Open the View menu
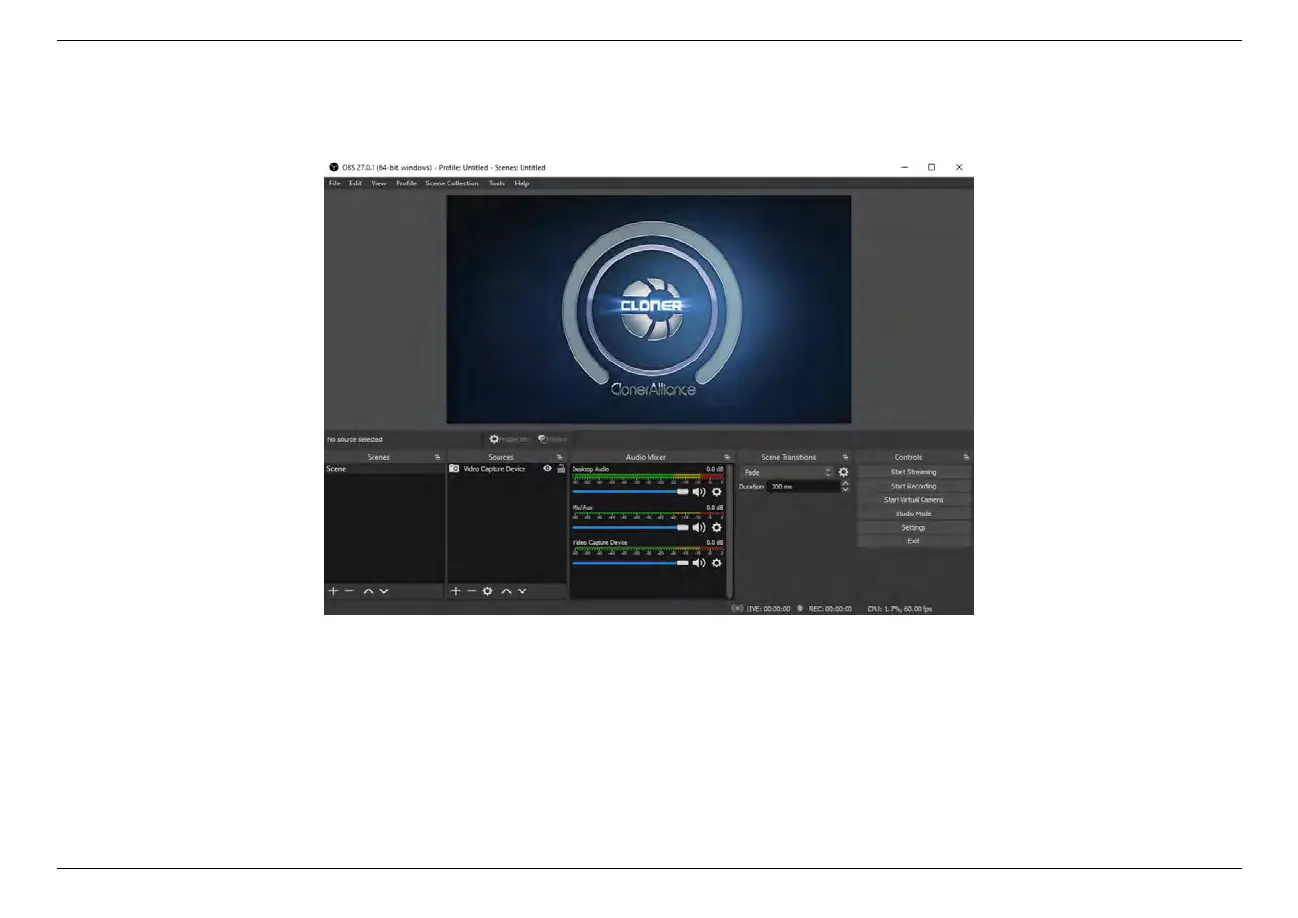 379,184
